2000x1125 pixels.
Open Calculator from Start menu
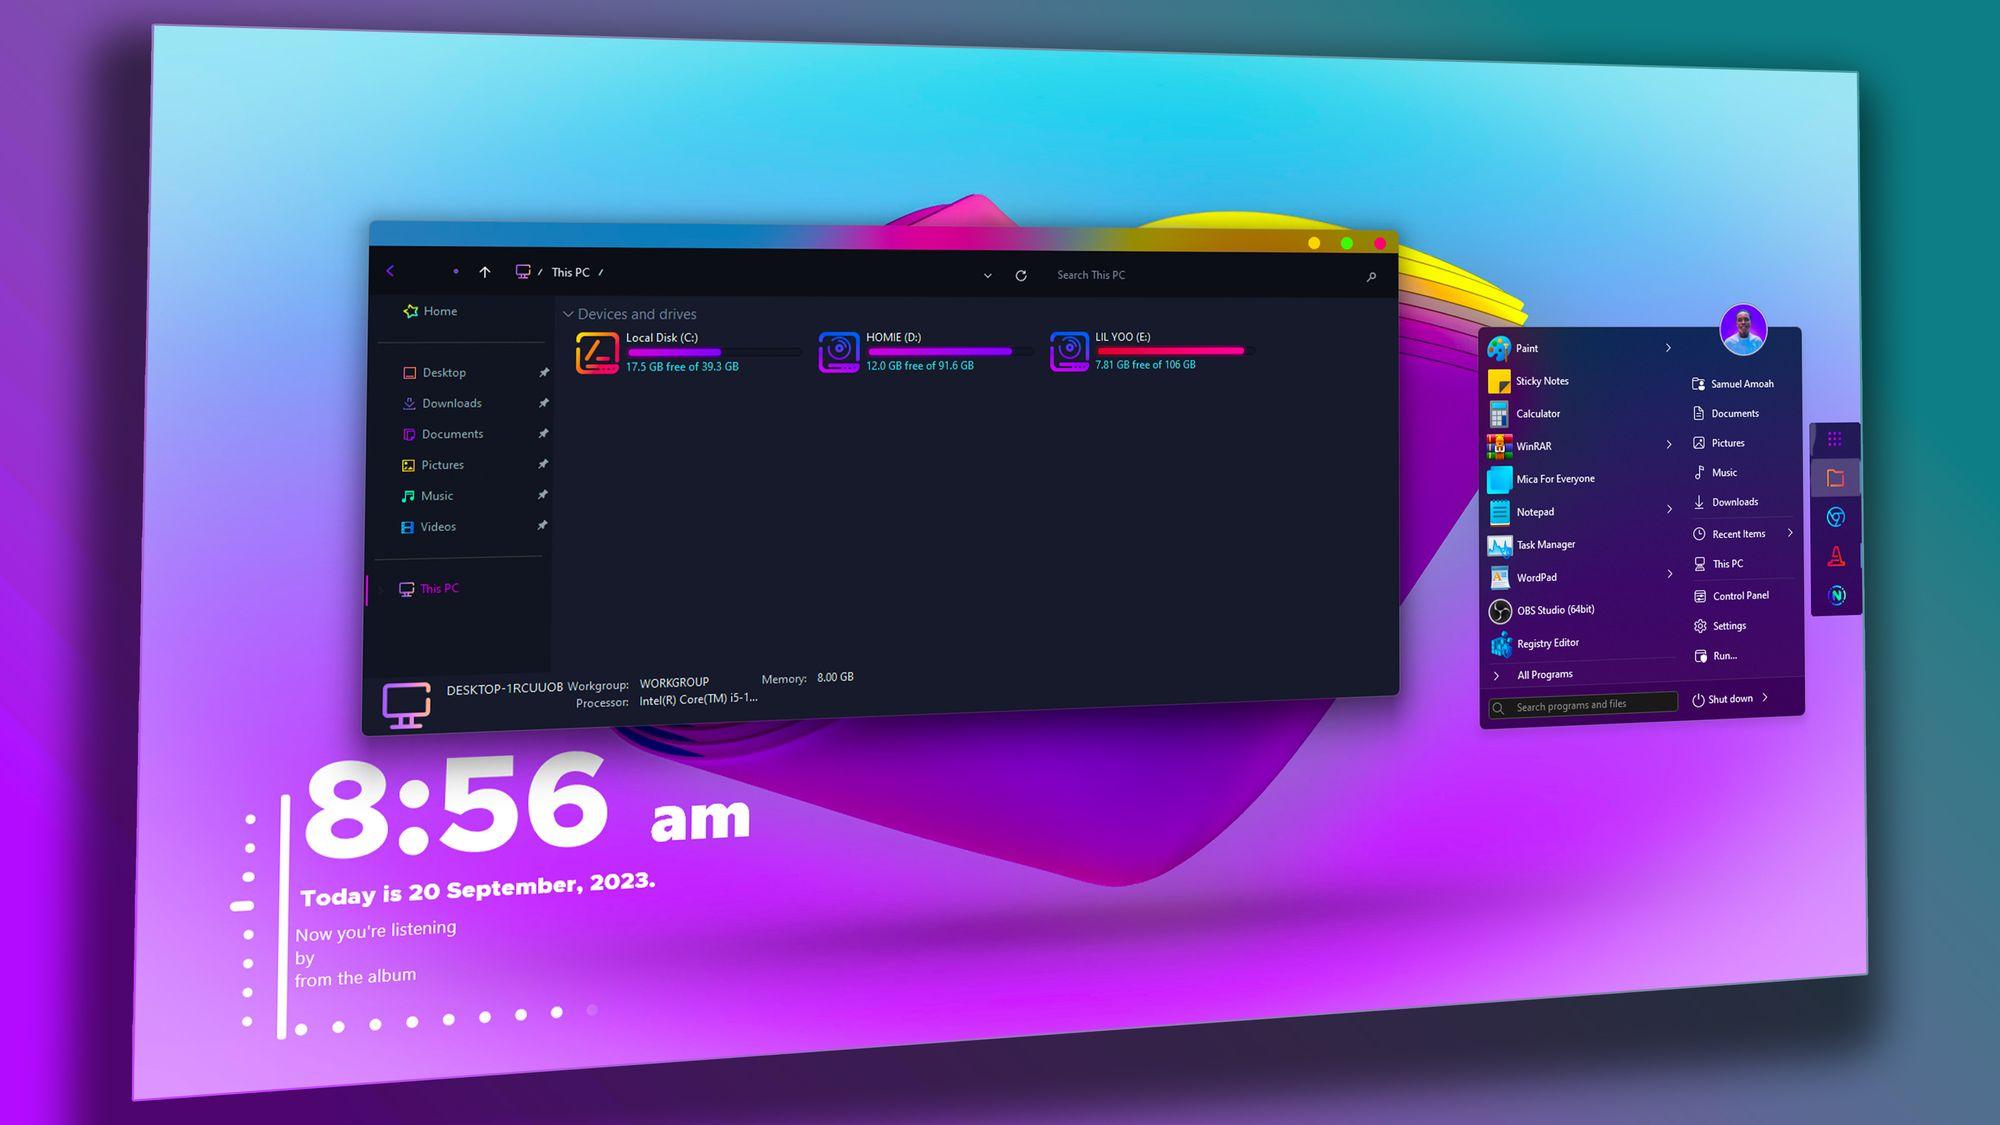(x=1537, y=413)
